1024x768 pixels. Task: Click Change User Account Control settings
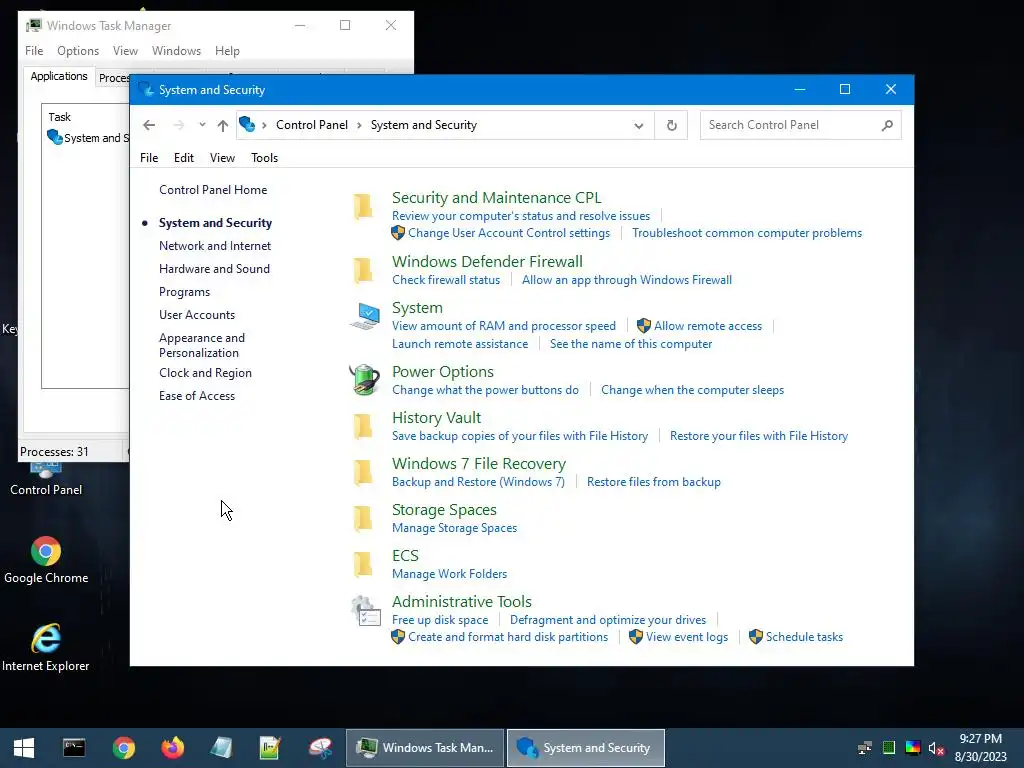[509, 233]
